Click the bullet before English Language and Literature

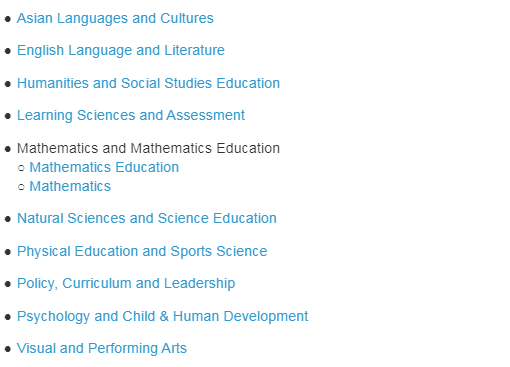coord(8,51)
